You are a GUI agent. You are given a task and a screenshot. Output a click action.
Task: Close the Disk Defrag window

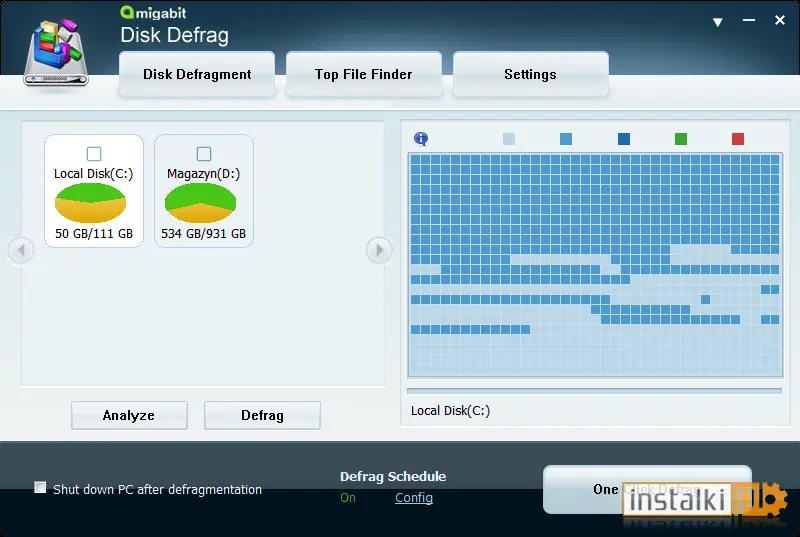click(780, 20)
